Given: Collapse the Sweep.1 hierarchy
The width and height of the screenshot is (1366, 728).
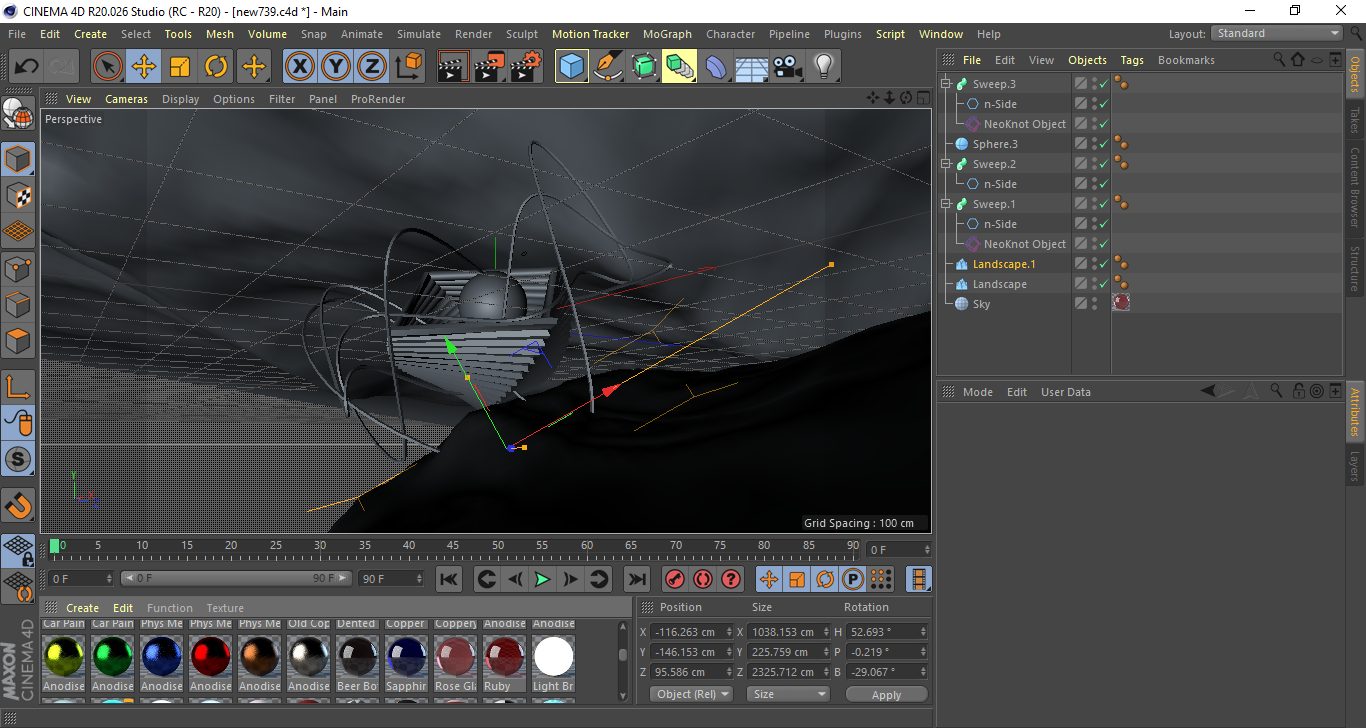Looking at the screenshot, I should [x=946, y=204].
